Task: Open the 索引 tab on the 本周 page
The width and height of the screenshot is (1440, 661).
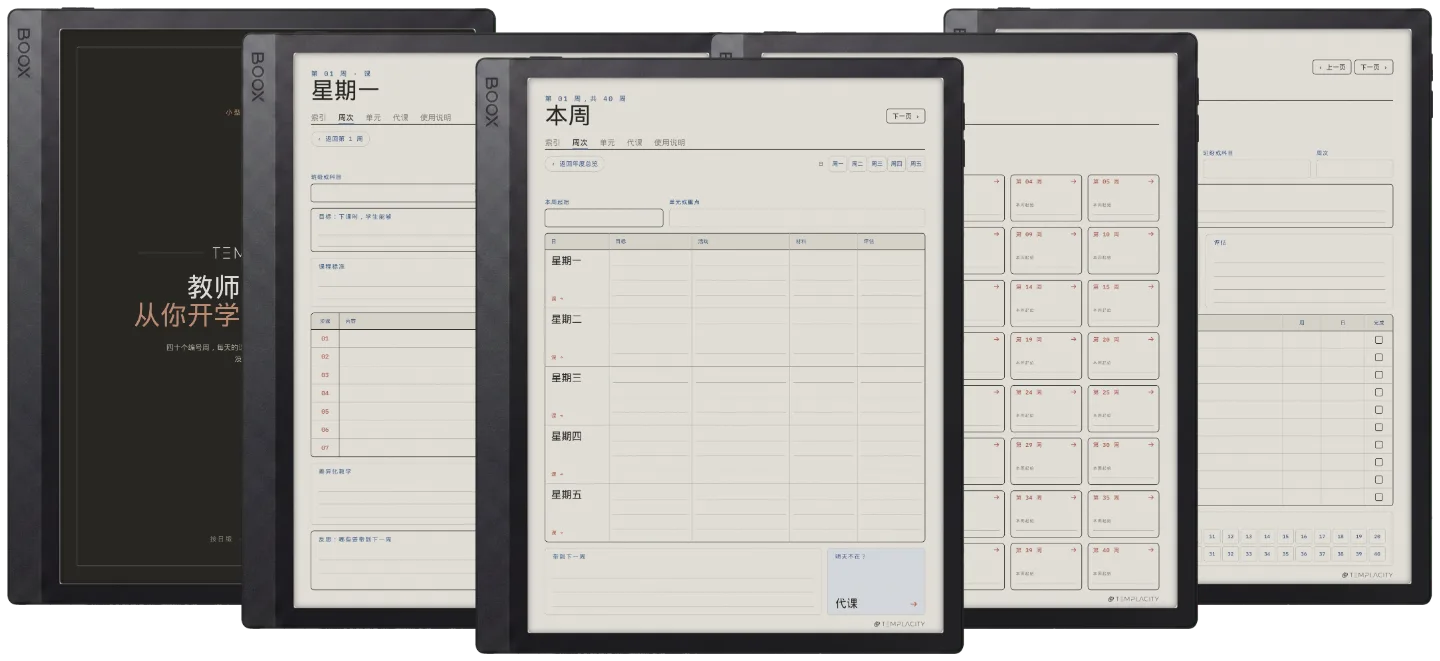Action: point(553,142)
